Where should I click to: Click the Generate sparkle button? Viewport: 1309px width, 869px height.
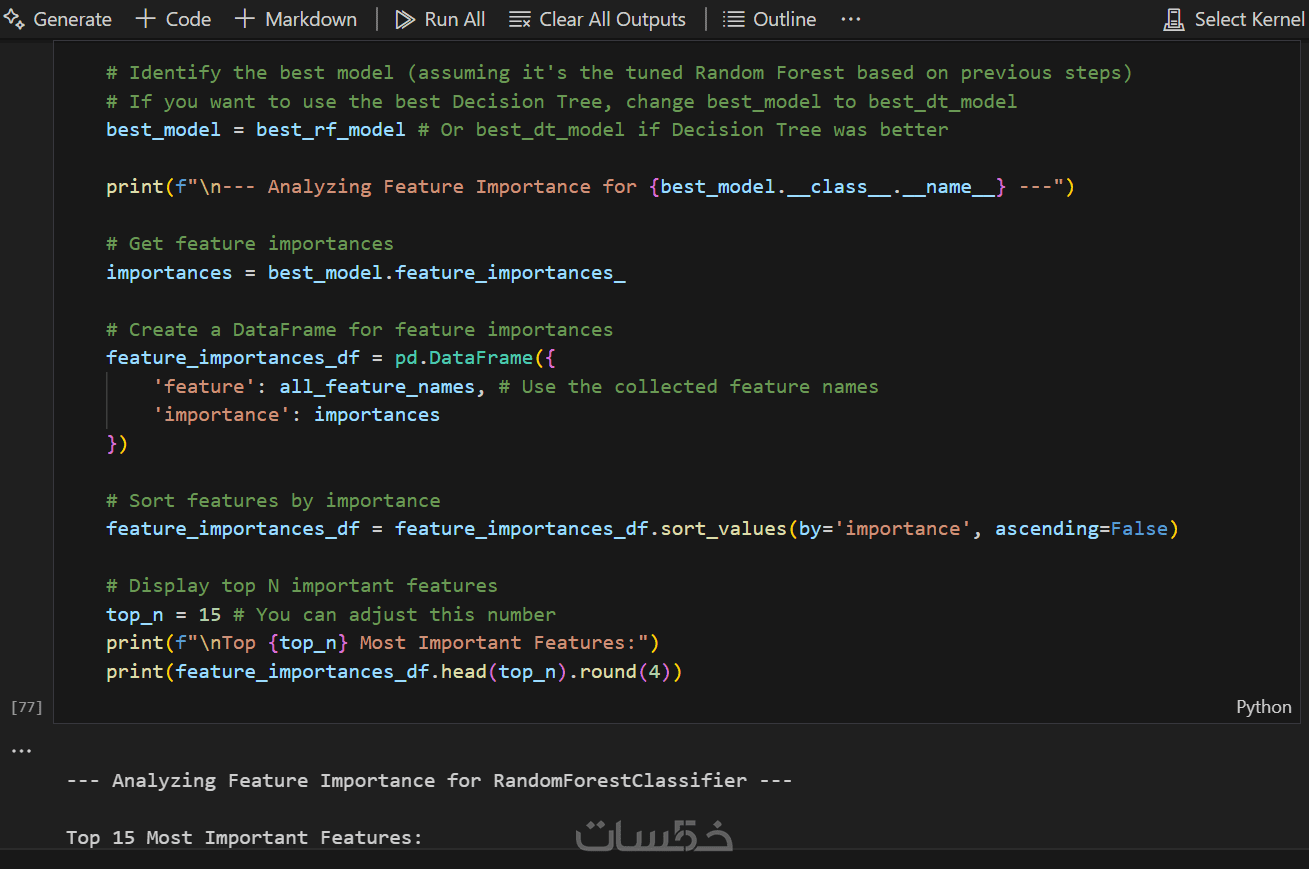pos(58,19)
